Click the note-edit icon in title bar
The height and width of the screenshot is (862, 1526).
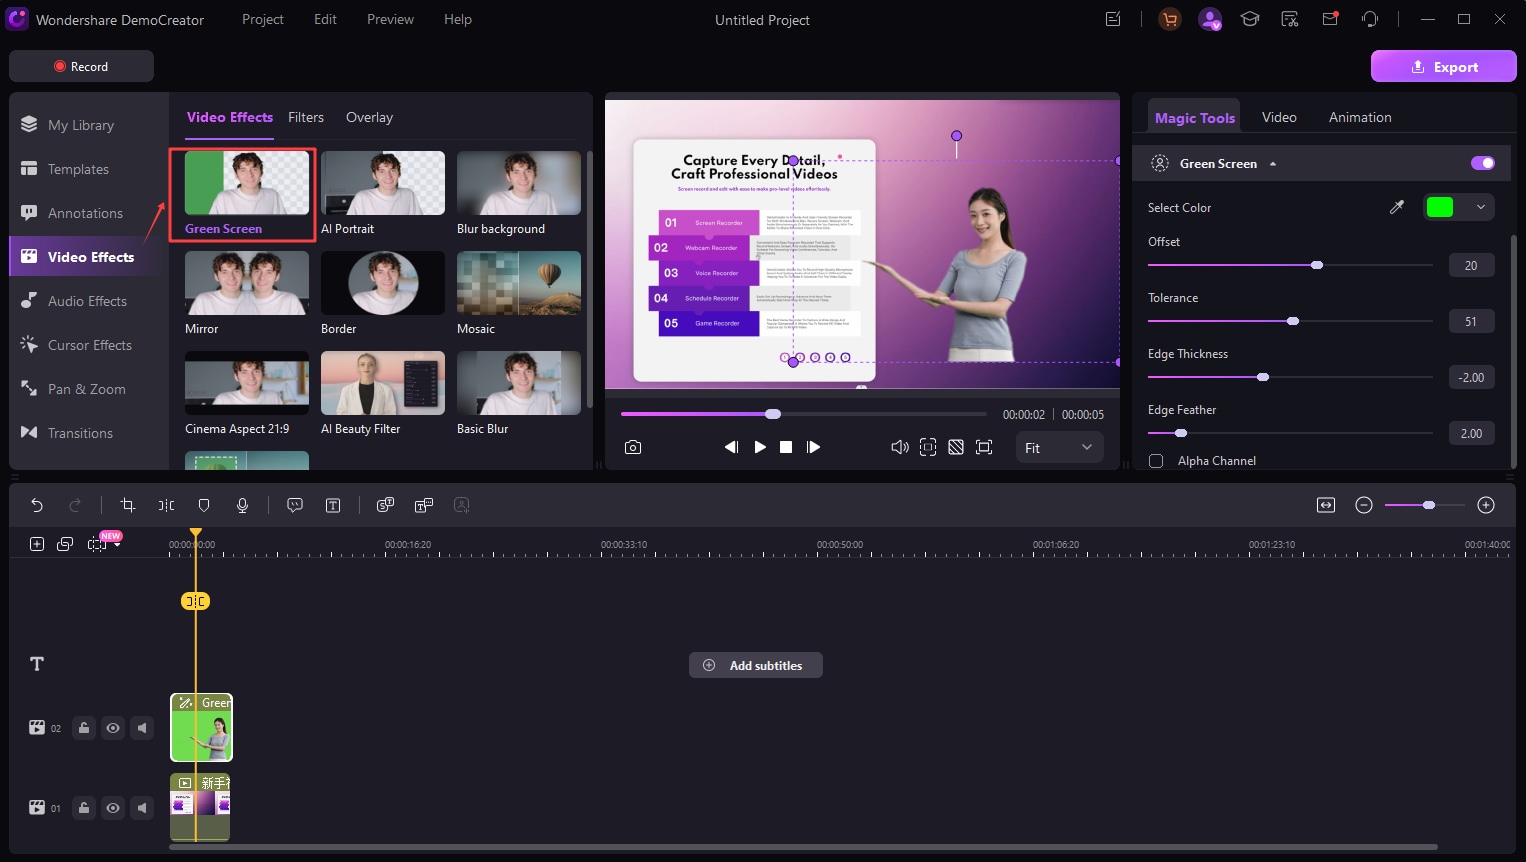(1113, 19)
